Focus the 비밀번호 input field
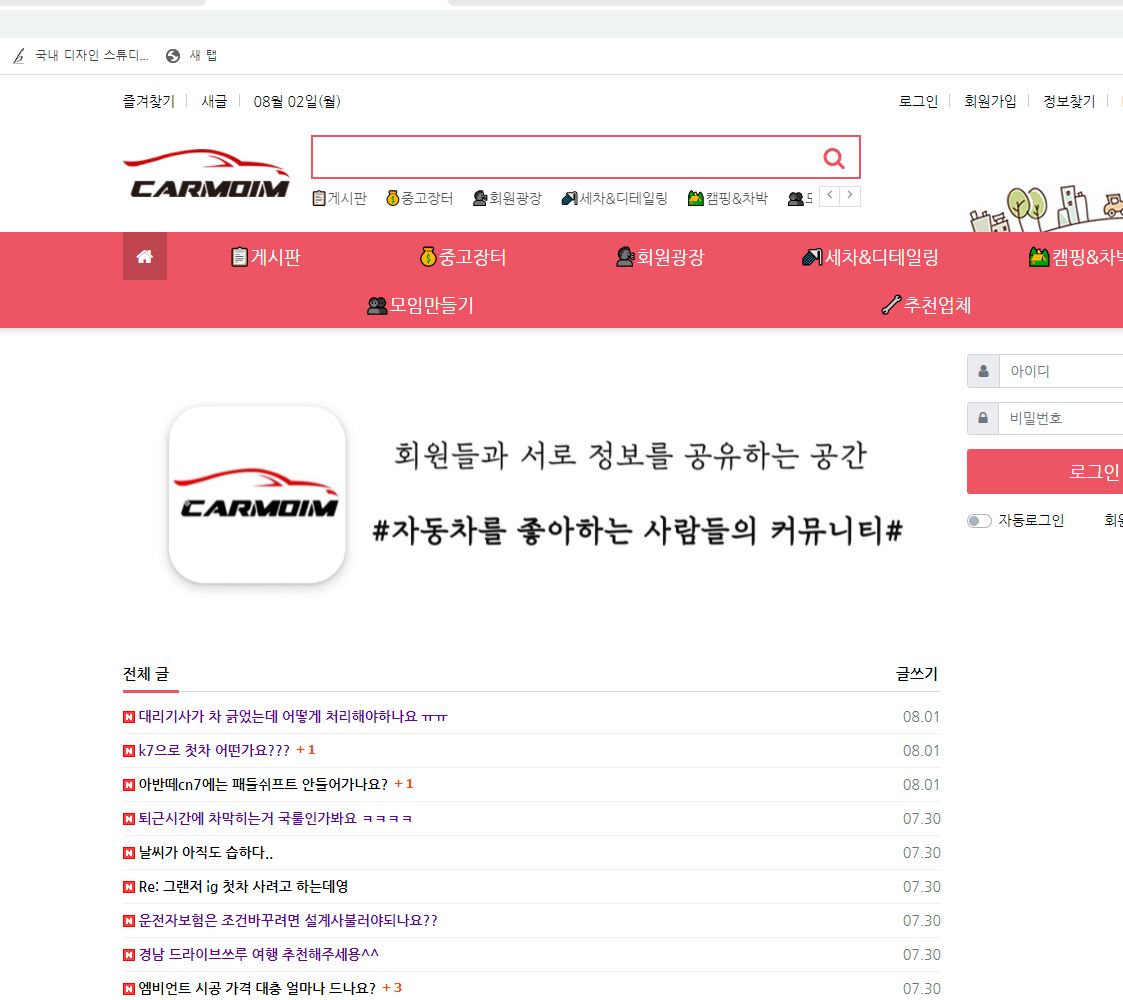 (x=1061, y=418)
